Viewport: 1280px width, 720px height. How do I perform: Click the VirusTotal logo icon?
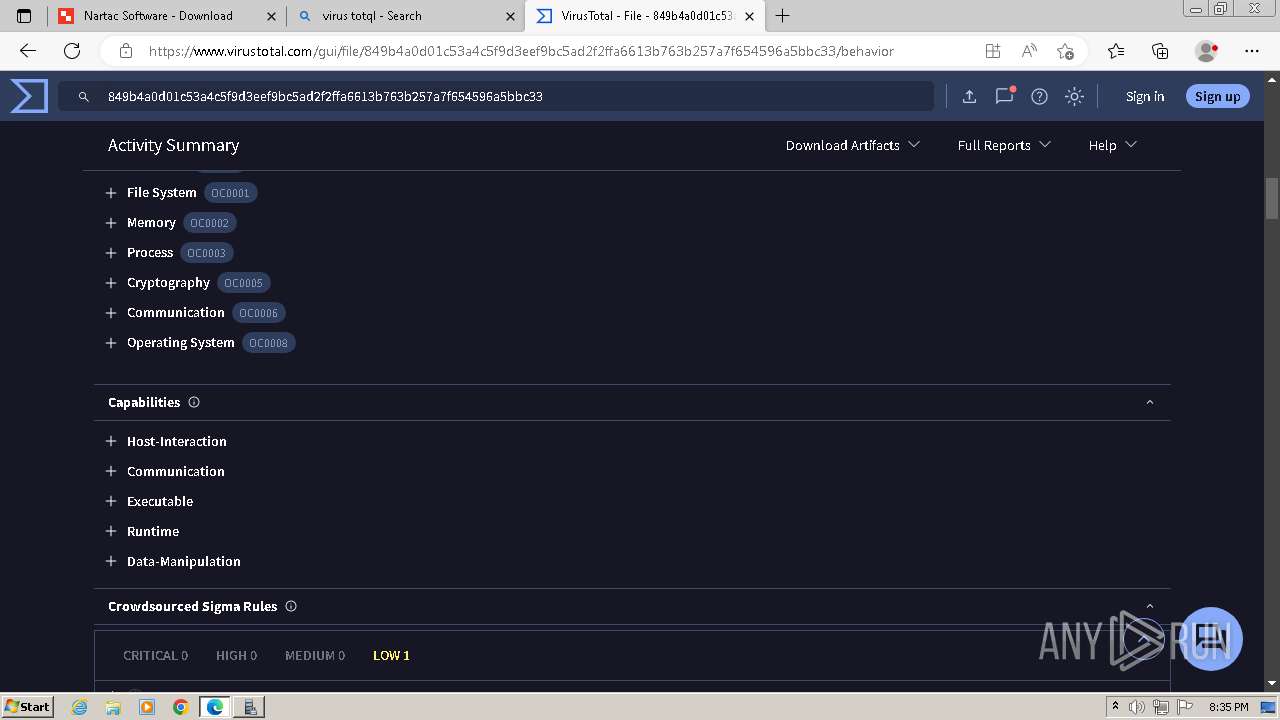click(x=29, y=96)
